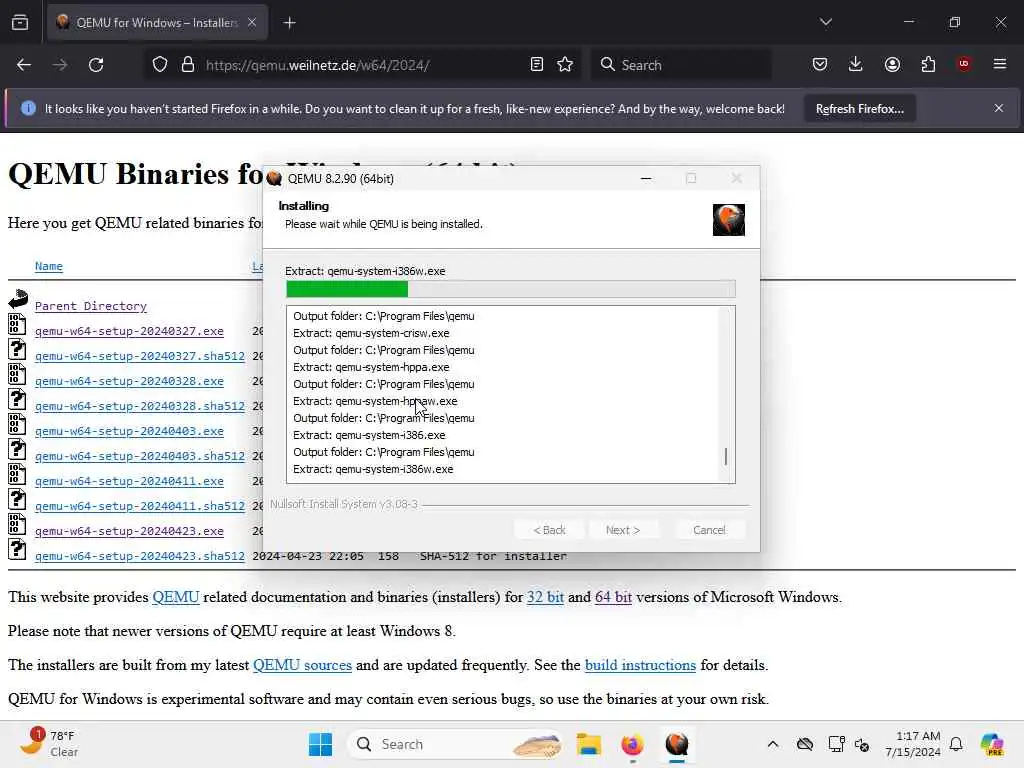Open the Firefox View icon in the tab strip

[x=20, y=23]
